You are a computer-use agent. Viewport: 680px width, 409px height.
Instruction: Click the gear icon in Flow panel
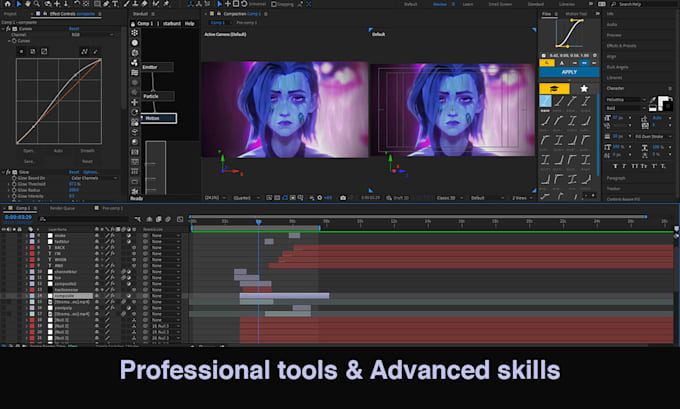pyautogui.click(x=595, y=56)
